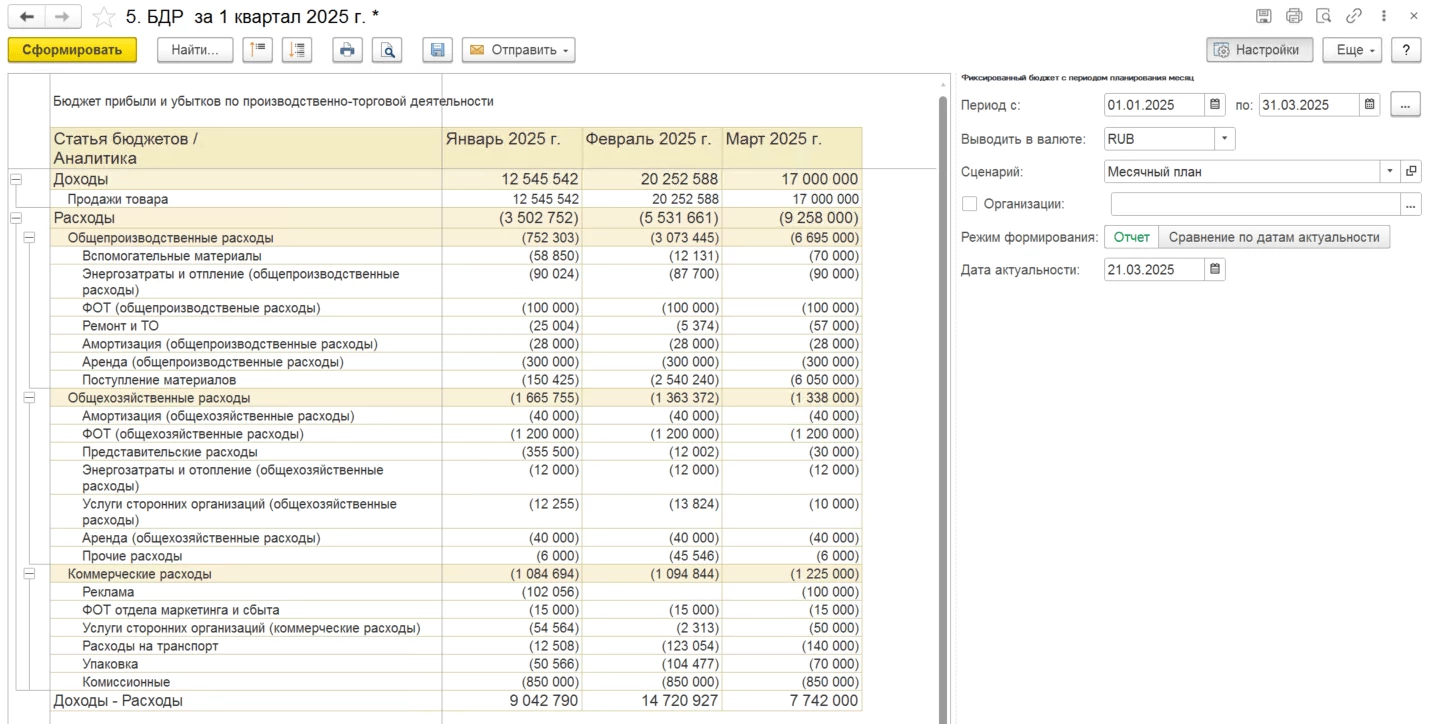Image resolution: width=1430 pixels, height=724 pixels.
Task: Expand all report groups toolbar icon
Action: click(x=298, y=50)
